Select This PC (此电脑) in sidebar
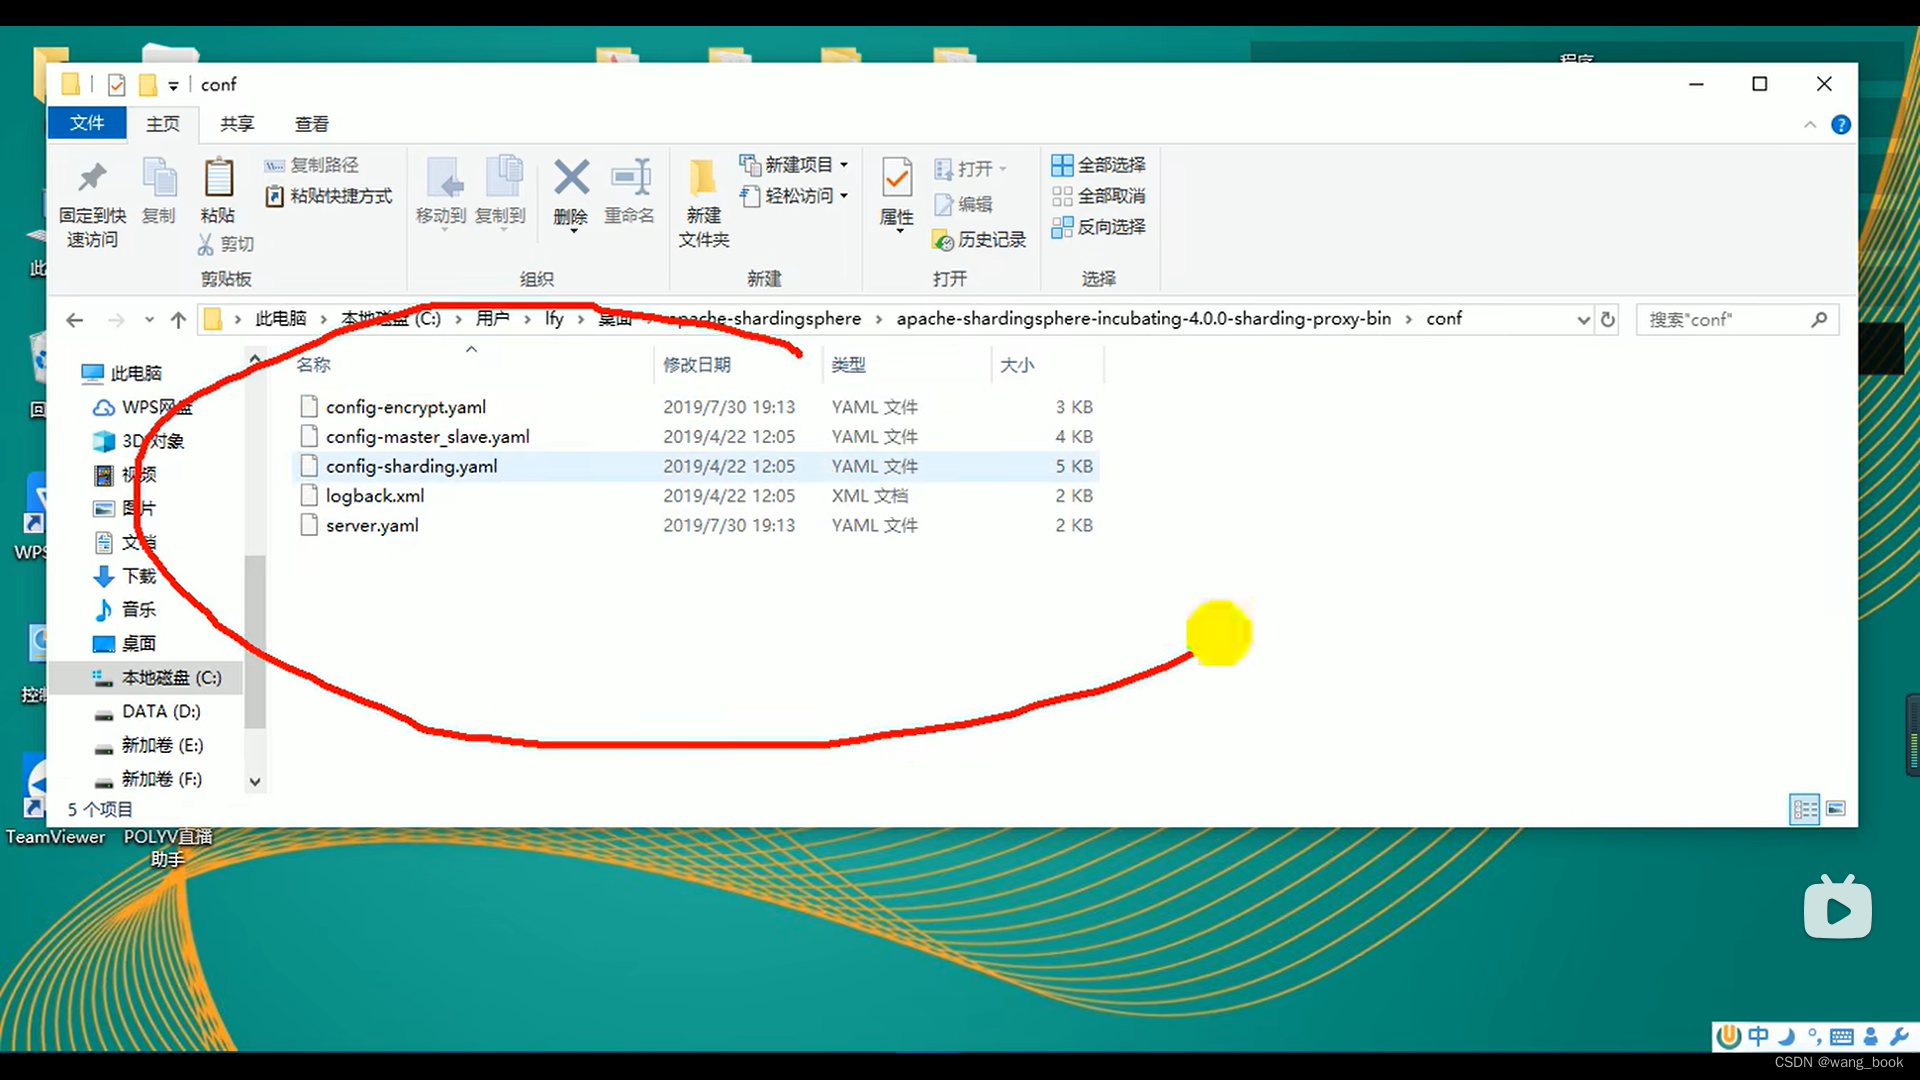Viewport: 1920px width, 1080px height. 123,373
